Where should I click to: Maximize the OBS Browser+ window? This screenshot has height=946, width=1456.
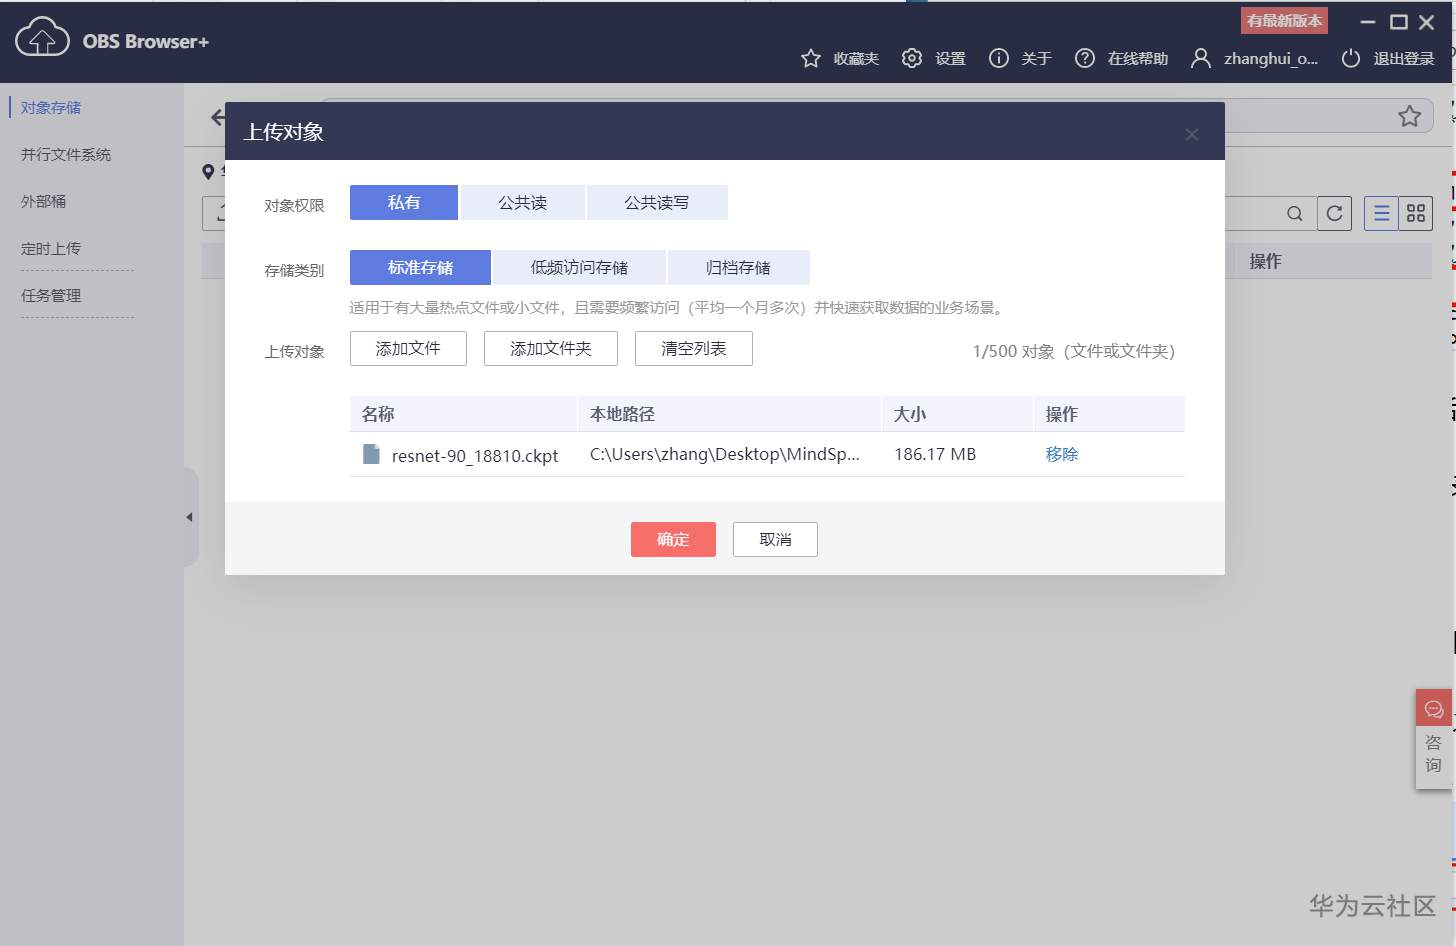point(1398,22)
